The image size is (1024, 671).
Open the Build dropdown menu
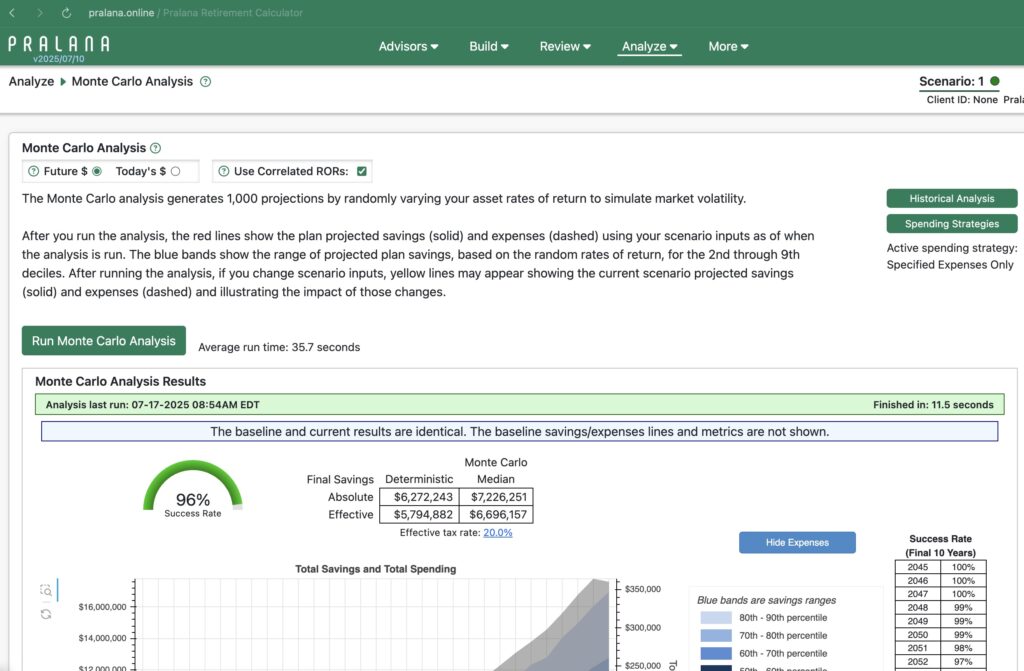click(x=488, y=46)
